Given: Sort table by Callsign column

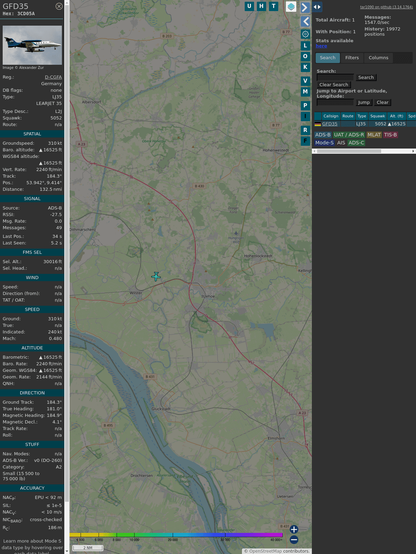Looking at the screenshot, I should 330,116.
